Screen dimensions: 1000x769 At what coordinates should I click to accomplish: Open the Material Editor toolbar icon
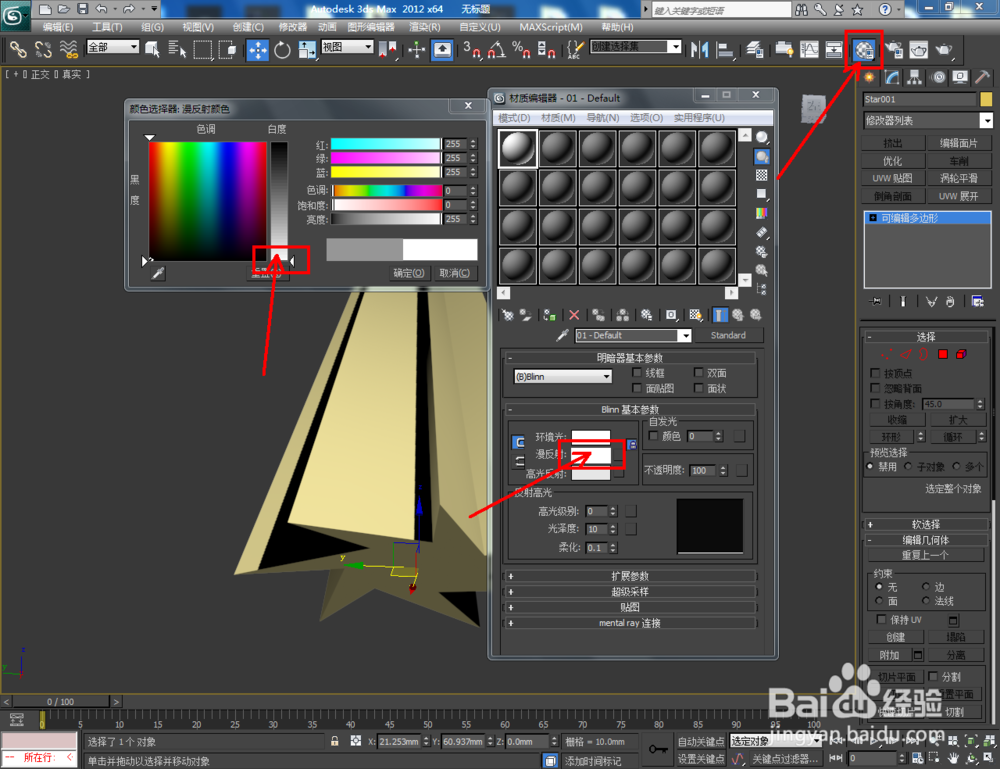click(864, 50)
